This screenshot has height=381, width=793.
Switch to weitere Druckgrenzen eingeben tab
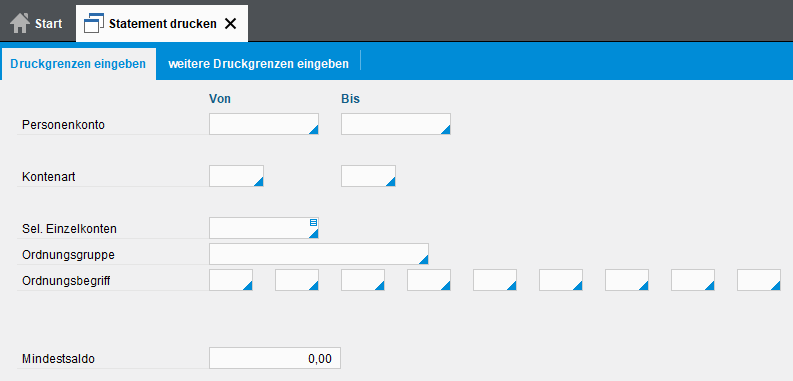point(258,64)
